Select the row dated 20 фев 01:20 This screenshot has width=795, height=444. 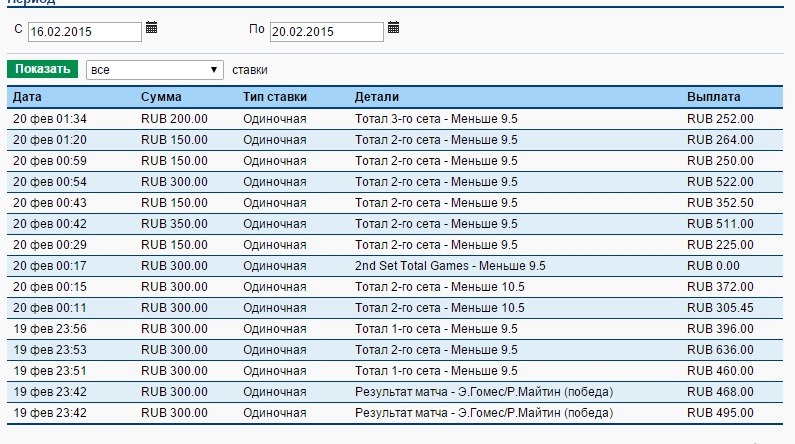tap(395, 140)
